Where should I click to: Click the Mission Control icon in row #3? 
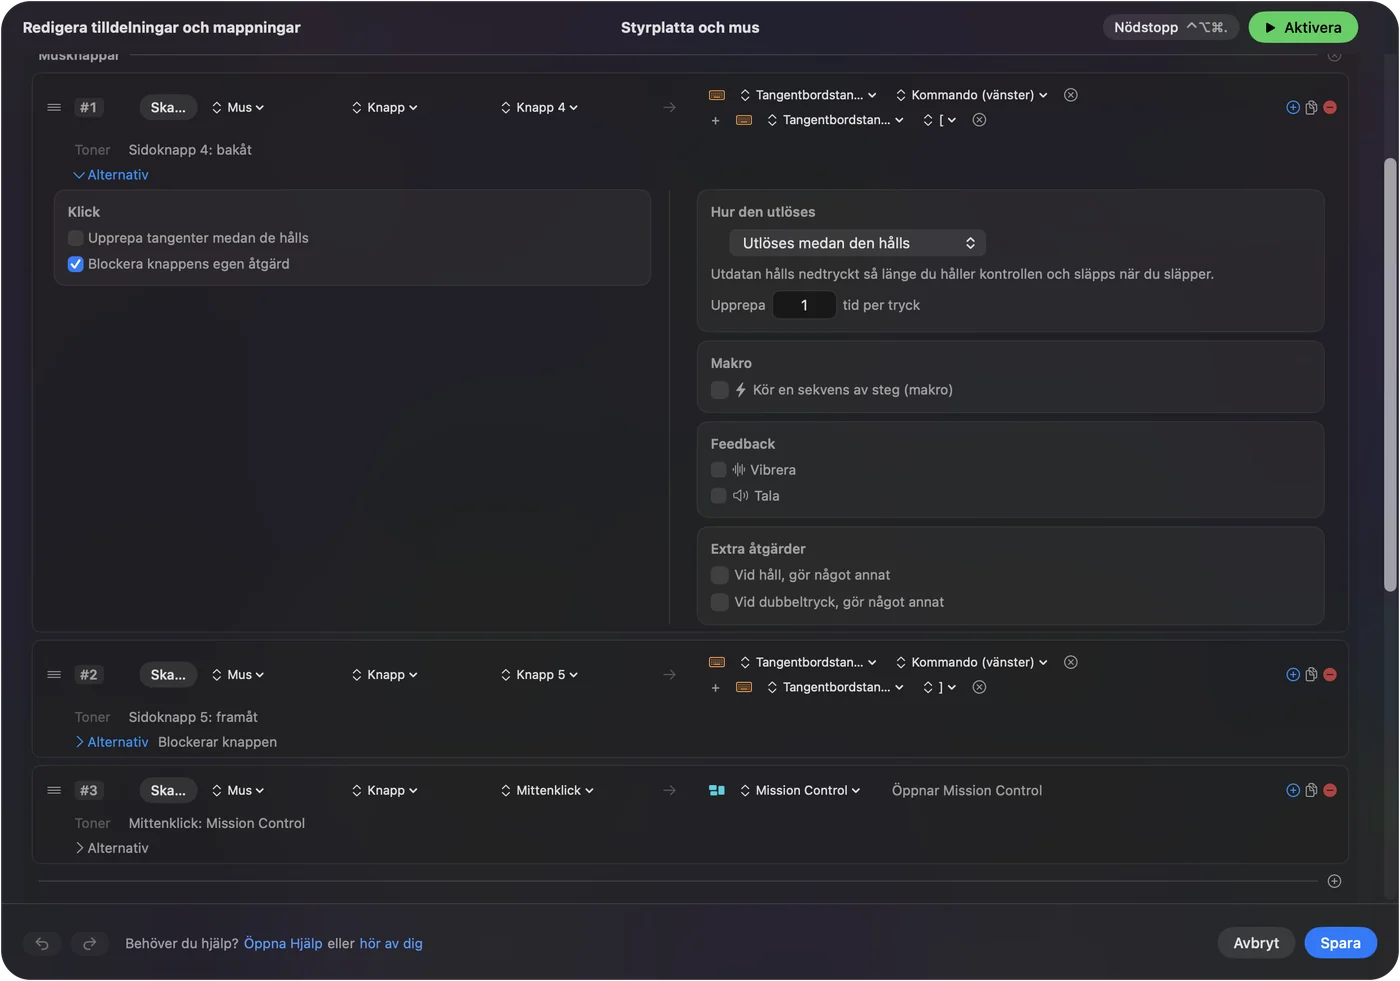[x=717, y=790]
